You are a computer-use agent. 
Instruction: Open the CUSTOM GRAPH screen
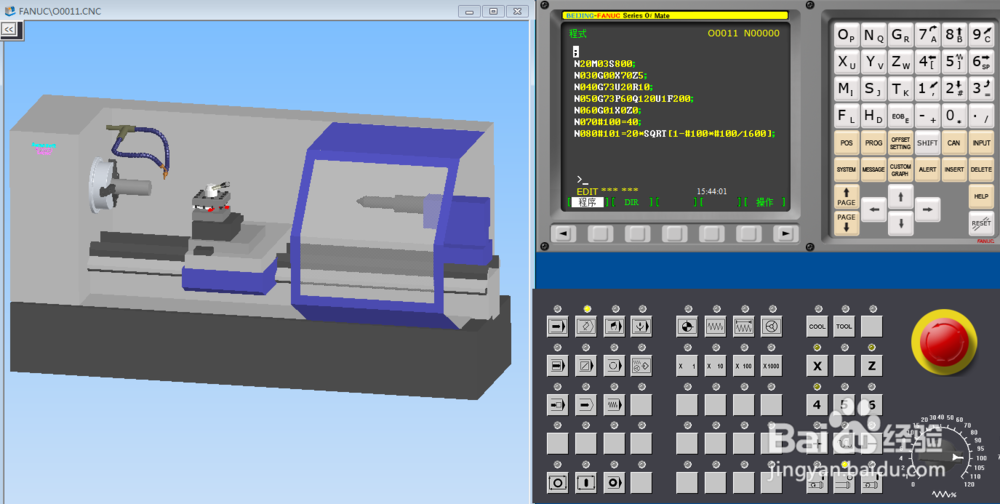coord(901,170)
